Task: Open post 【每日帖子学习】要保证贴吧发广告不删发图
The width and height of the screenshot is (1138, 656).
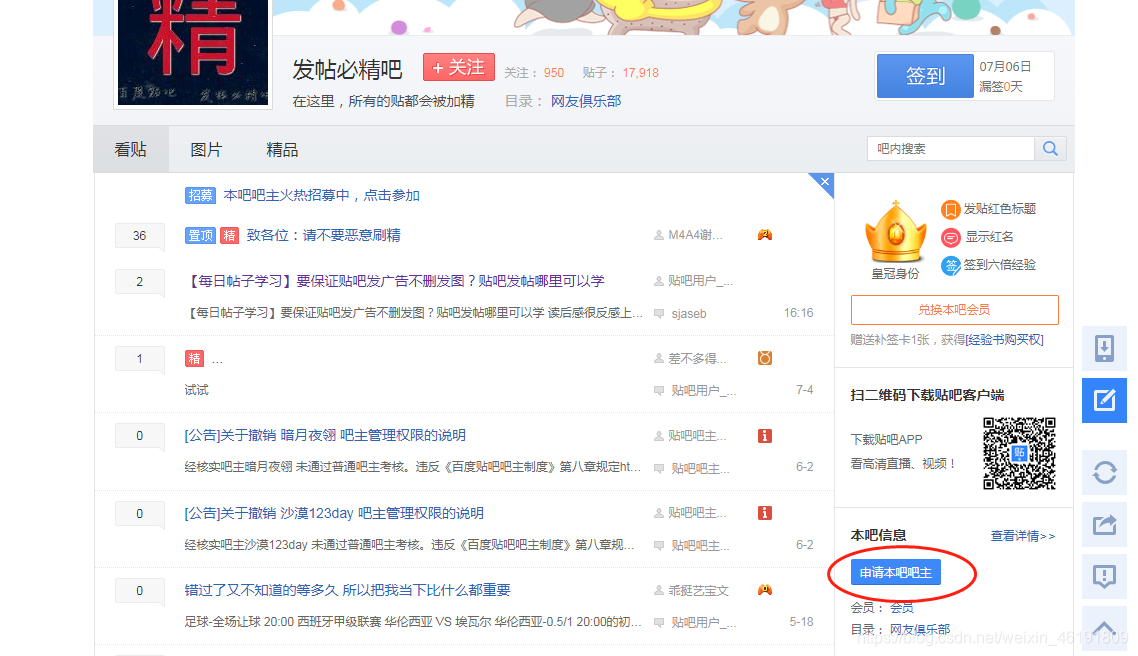Action: [x=396, y=281]
